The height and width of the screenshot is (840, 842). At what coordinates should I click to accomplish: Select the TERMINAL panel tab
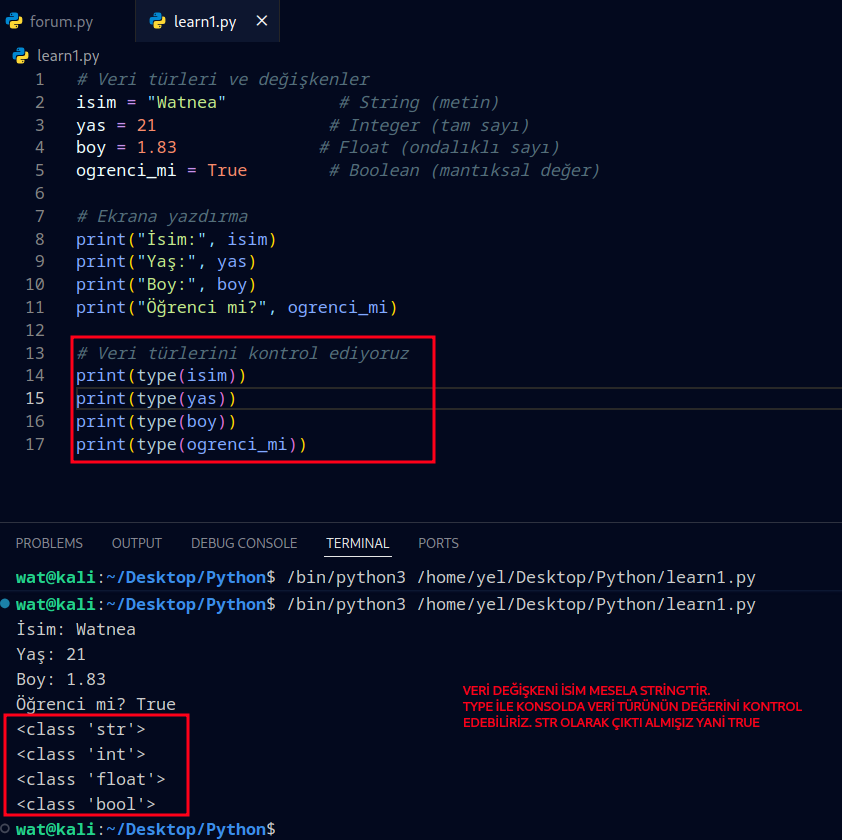[x=358, y=543]
